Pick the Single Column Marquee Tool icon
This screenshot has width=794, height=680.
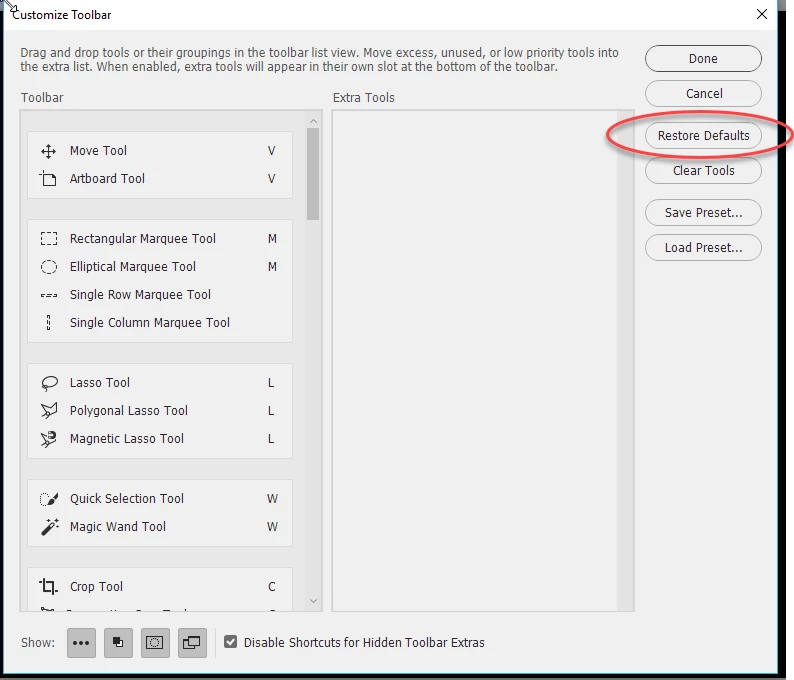[49, 323]
